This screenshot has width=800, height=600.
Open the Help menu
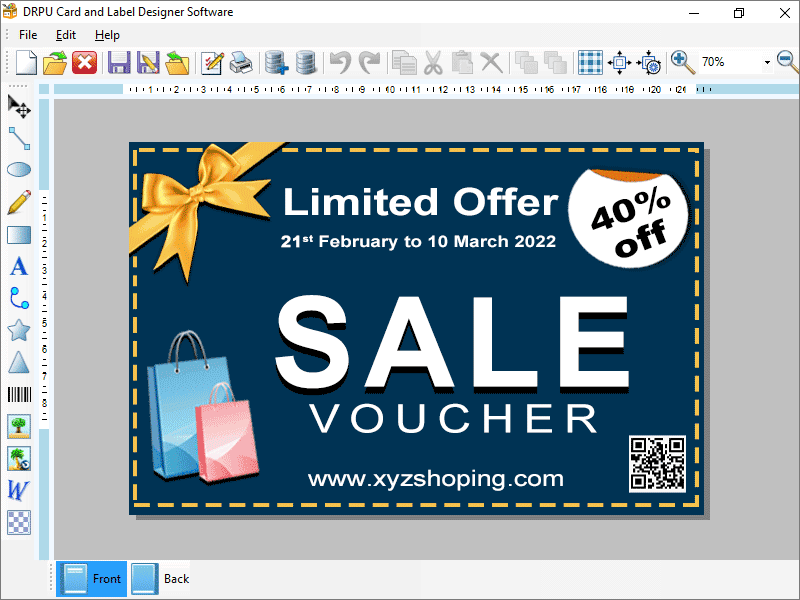[107, 35]
